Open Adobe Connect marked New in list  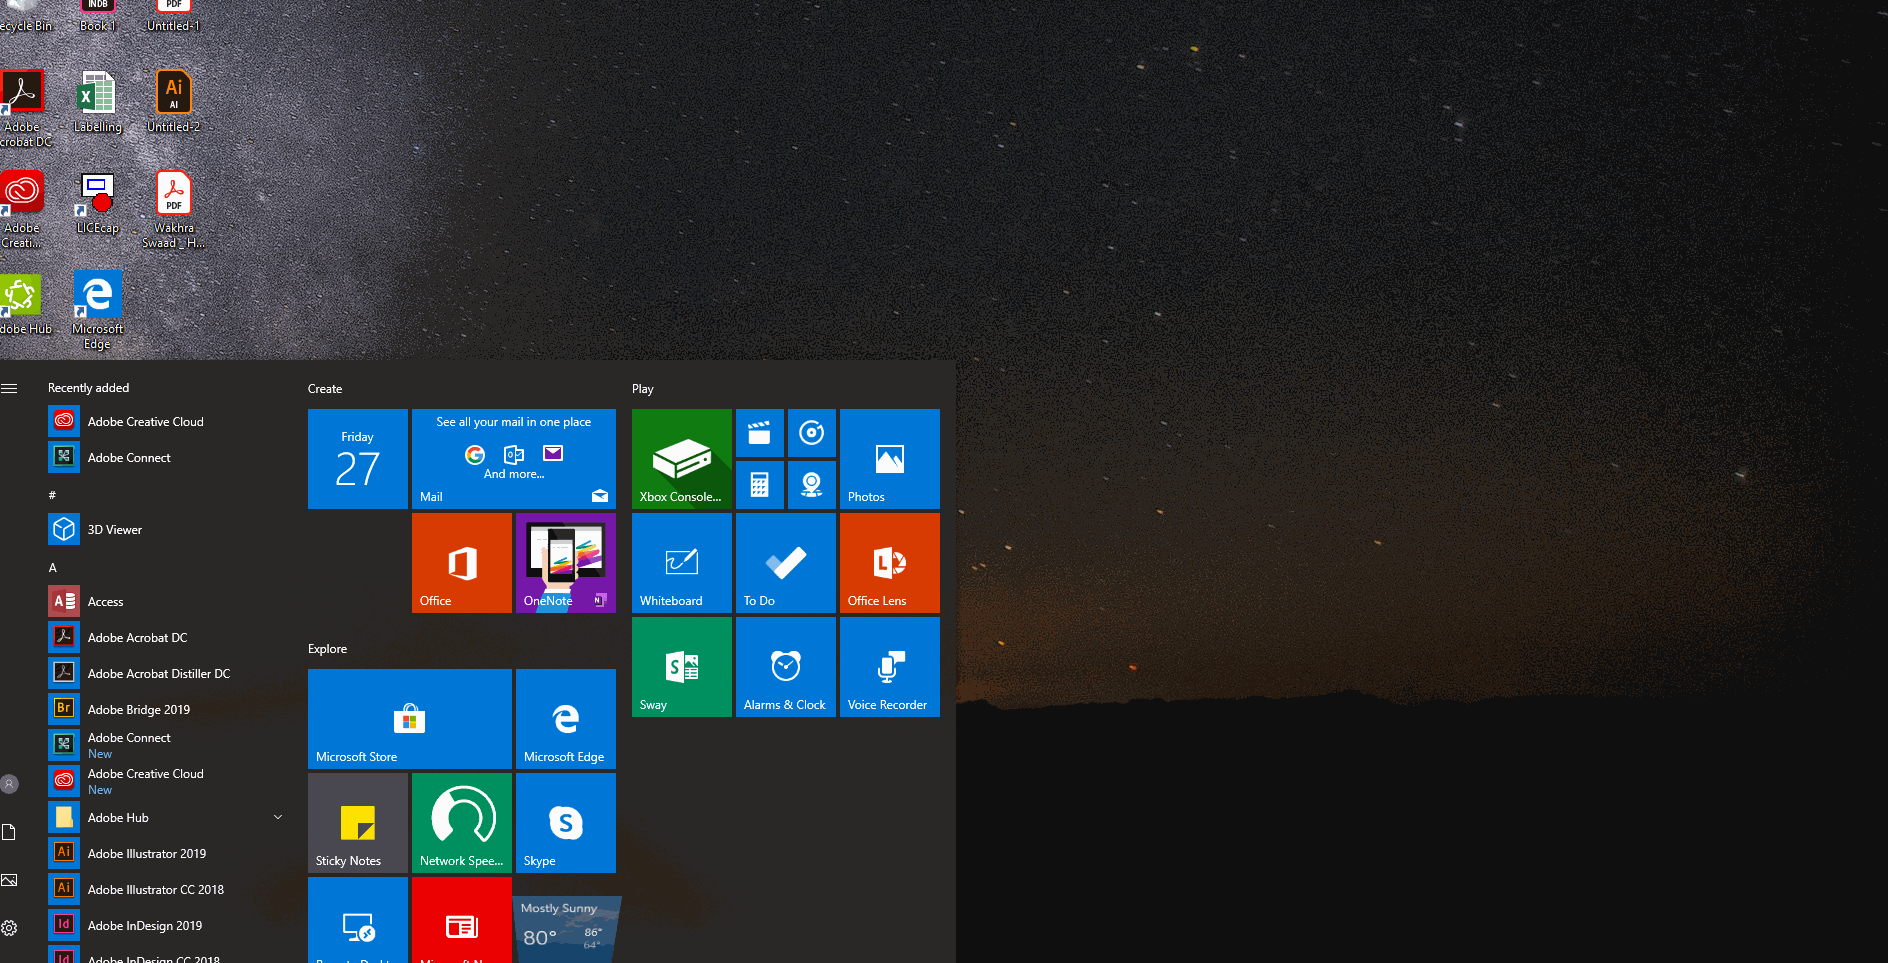coord(168,745)
